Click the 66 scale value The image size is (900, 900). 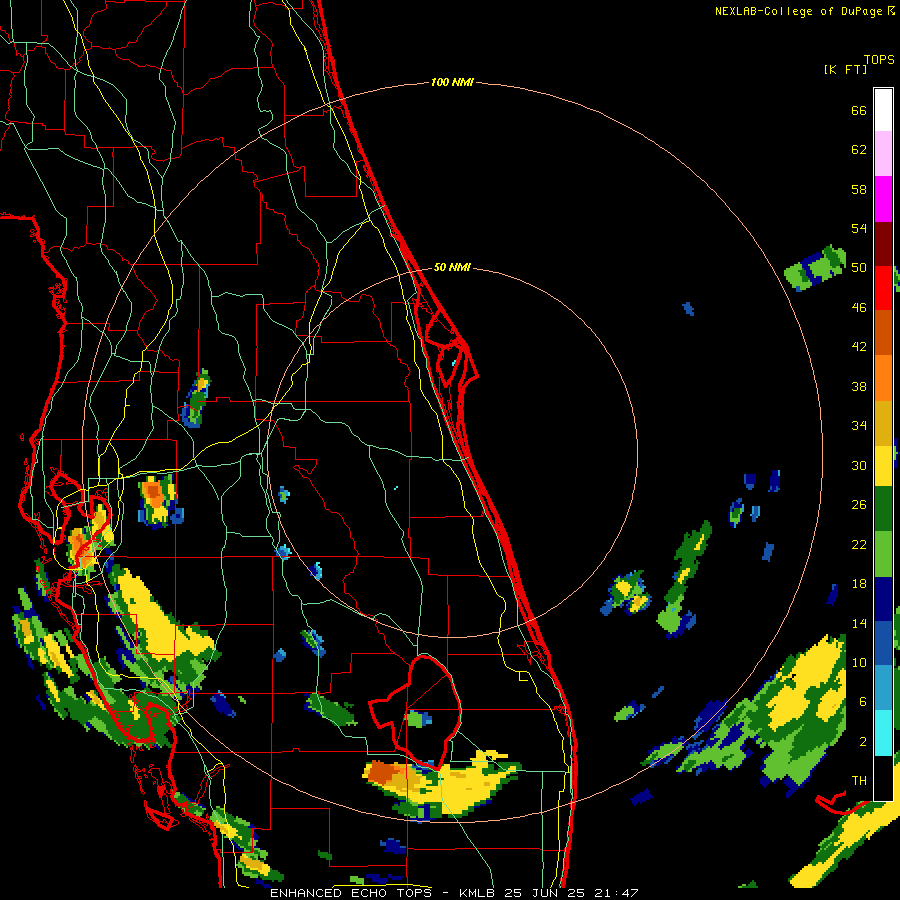(x=859, y=110)
